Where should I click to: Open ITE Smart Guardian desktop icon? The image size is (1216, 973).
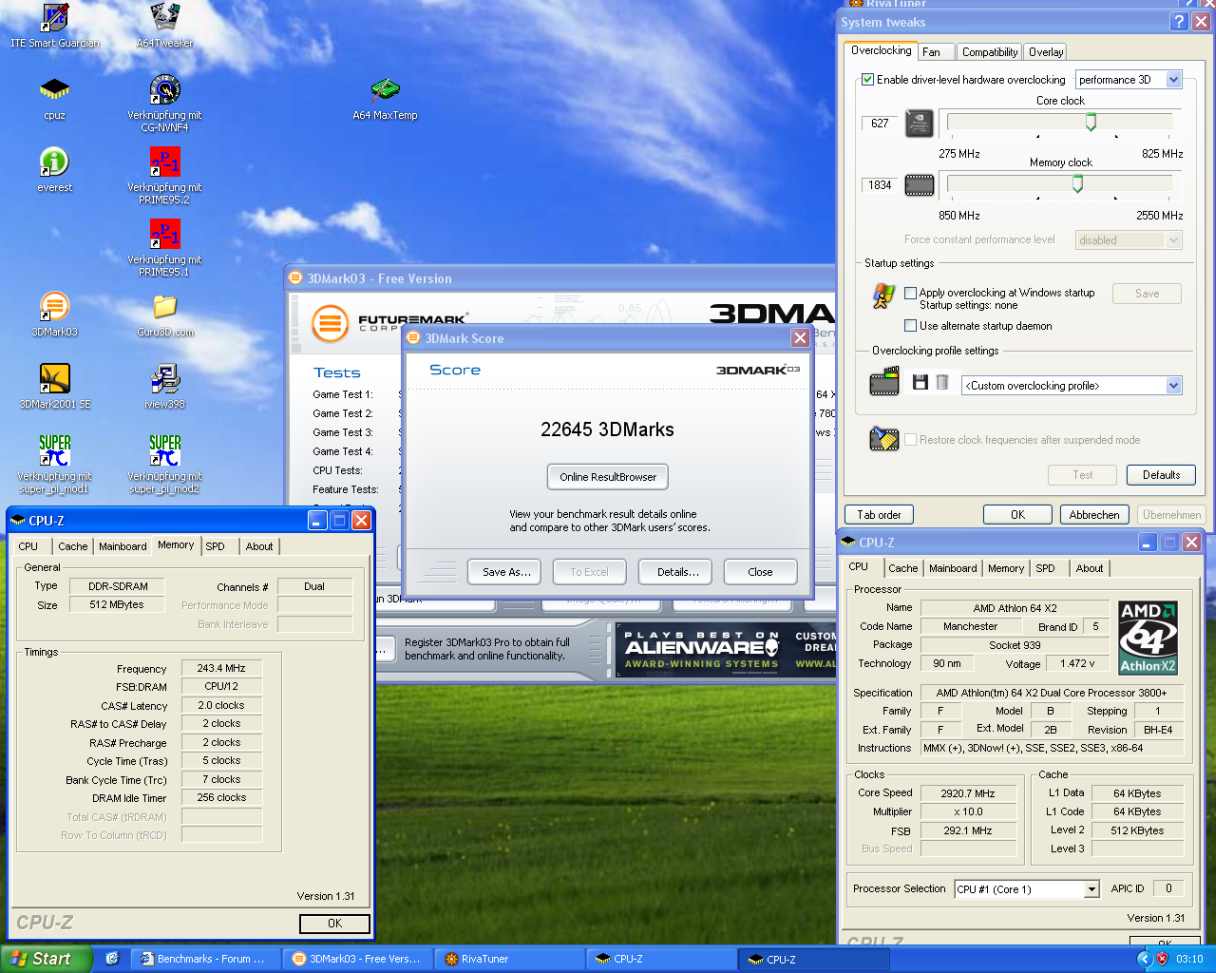pos(54,18)
